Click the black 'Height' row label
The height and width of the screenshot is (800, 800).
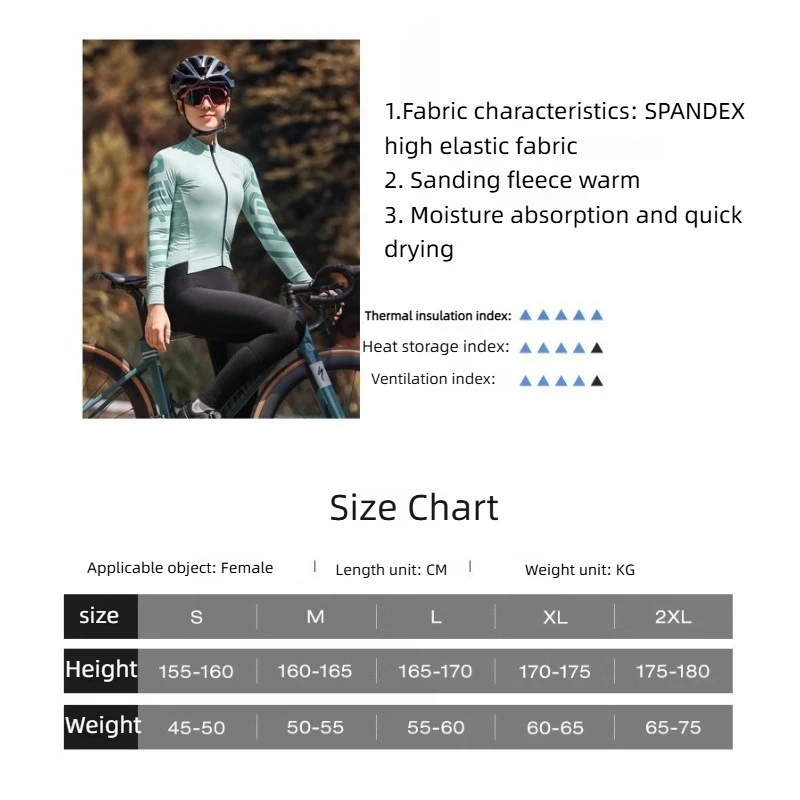pos(101,671)
